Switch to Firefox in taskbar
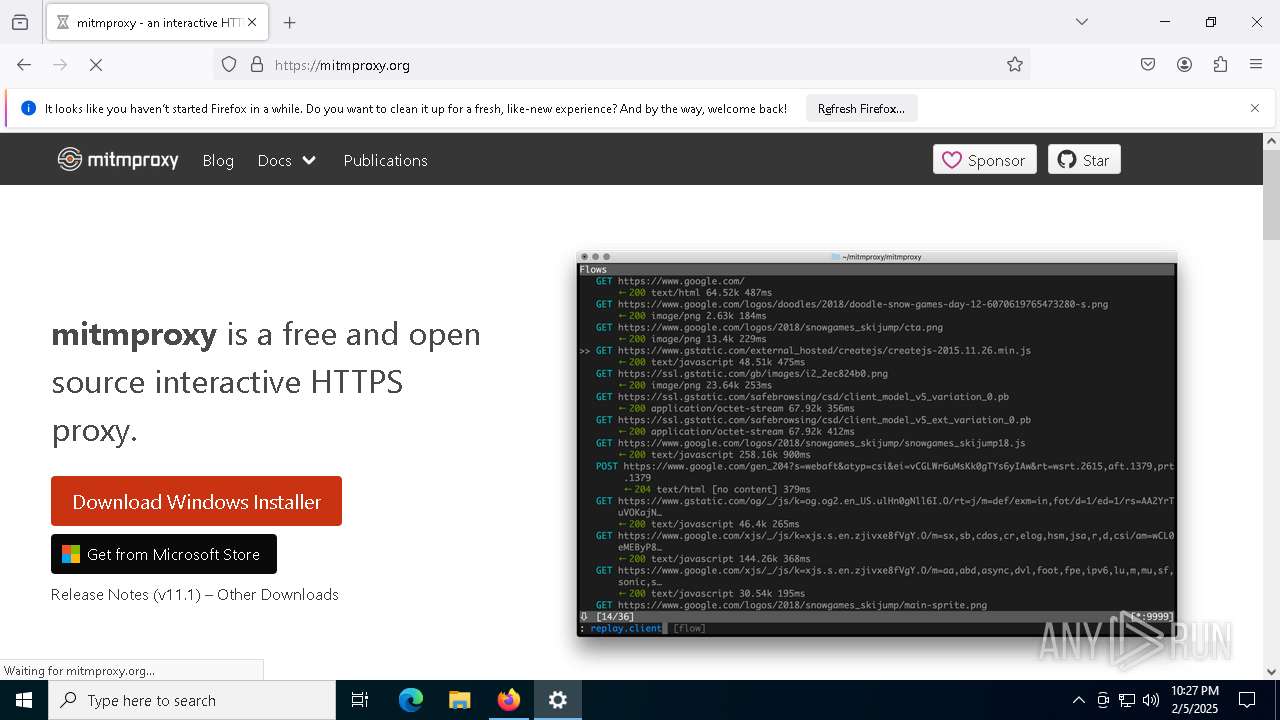 (509, 700)
